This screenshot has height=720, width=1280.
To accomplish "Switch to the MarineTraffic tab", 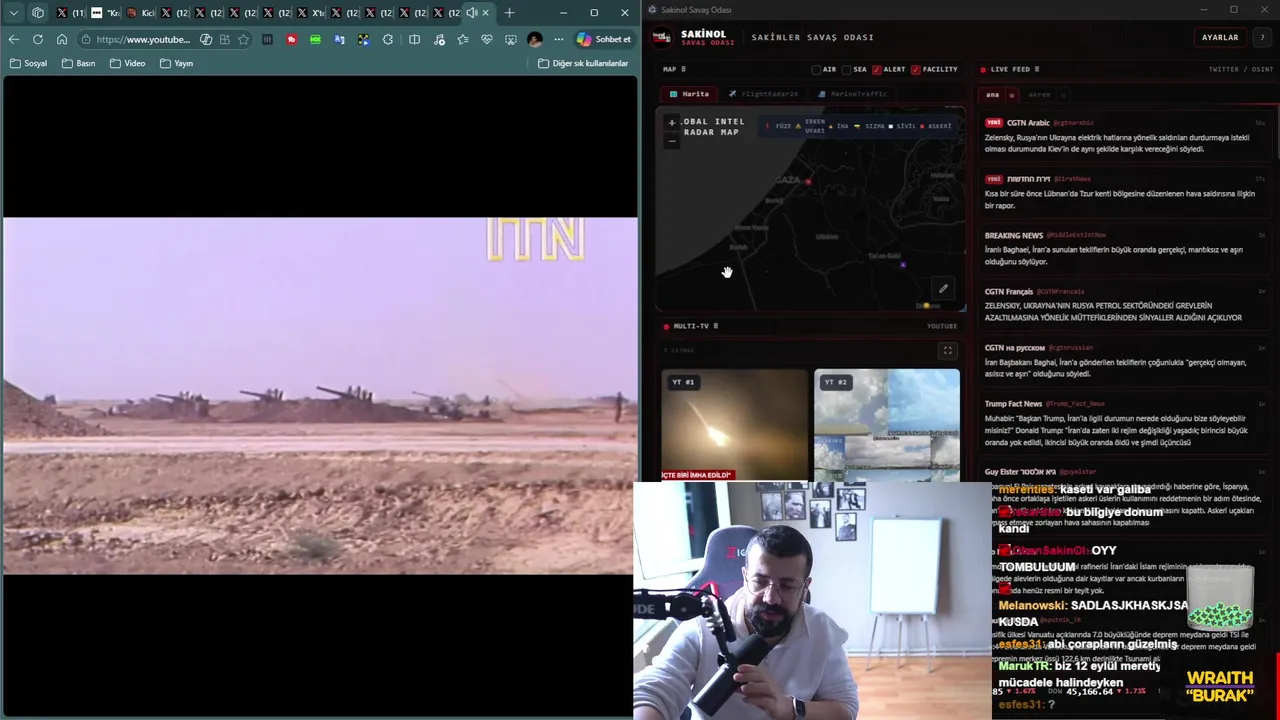I will (852, 94).
